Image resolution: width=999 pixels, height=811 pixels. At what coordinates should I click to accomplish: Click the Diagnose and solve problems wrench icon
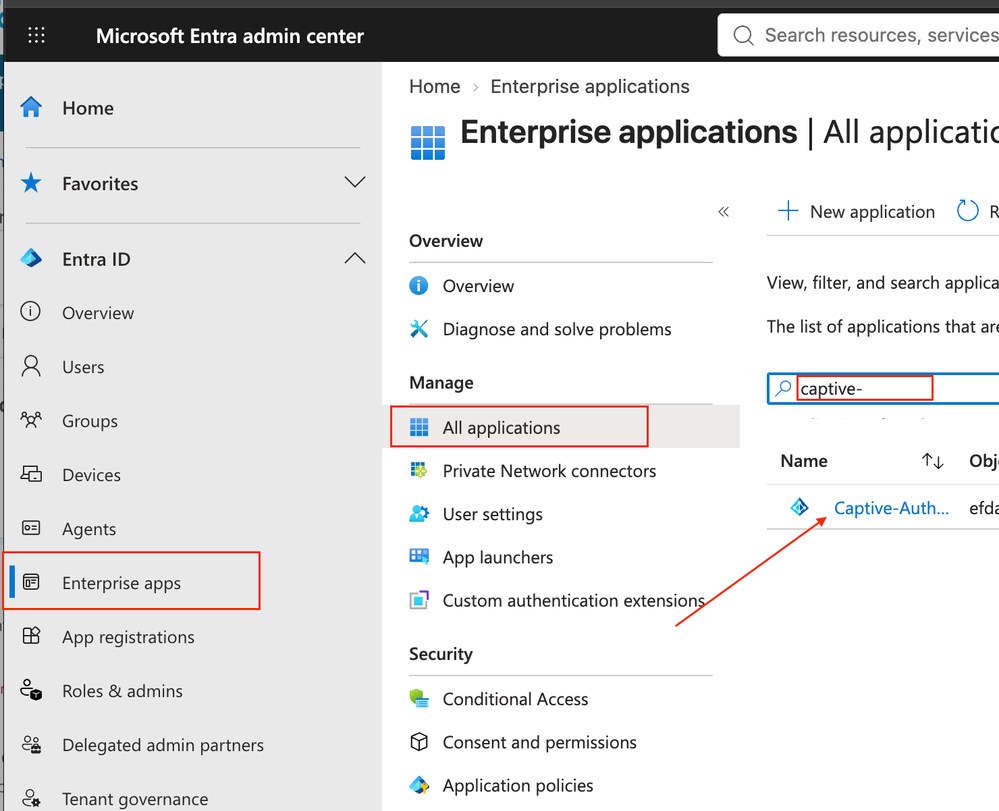[419, 329]
